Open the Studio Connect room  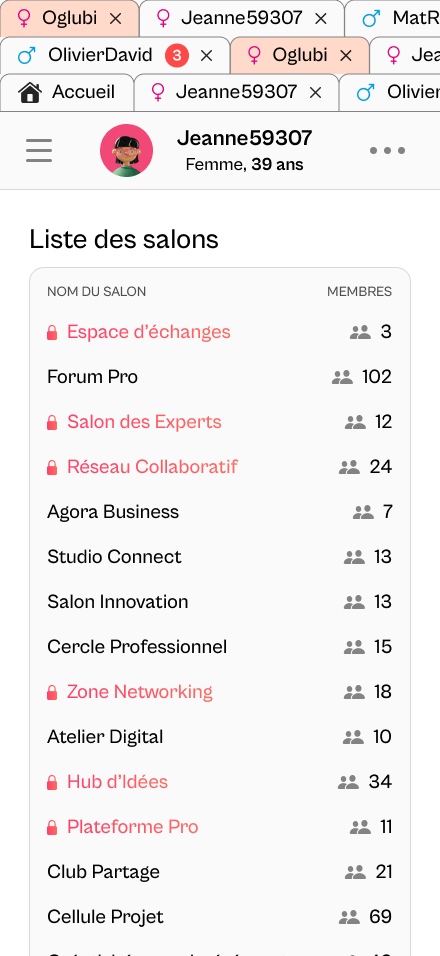point(115,557)
